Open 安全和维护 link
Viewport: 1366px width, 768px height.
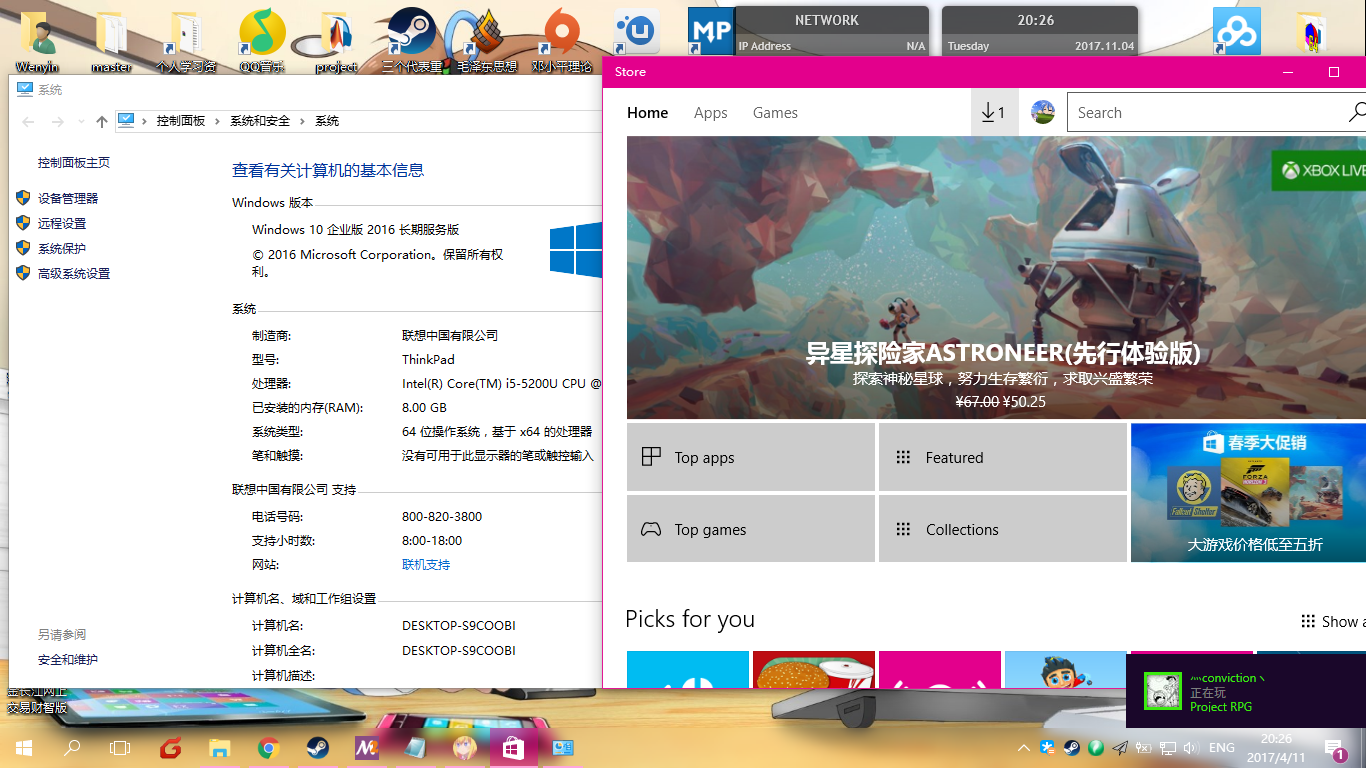click(68, 660)
